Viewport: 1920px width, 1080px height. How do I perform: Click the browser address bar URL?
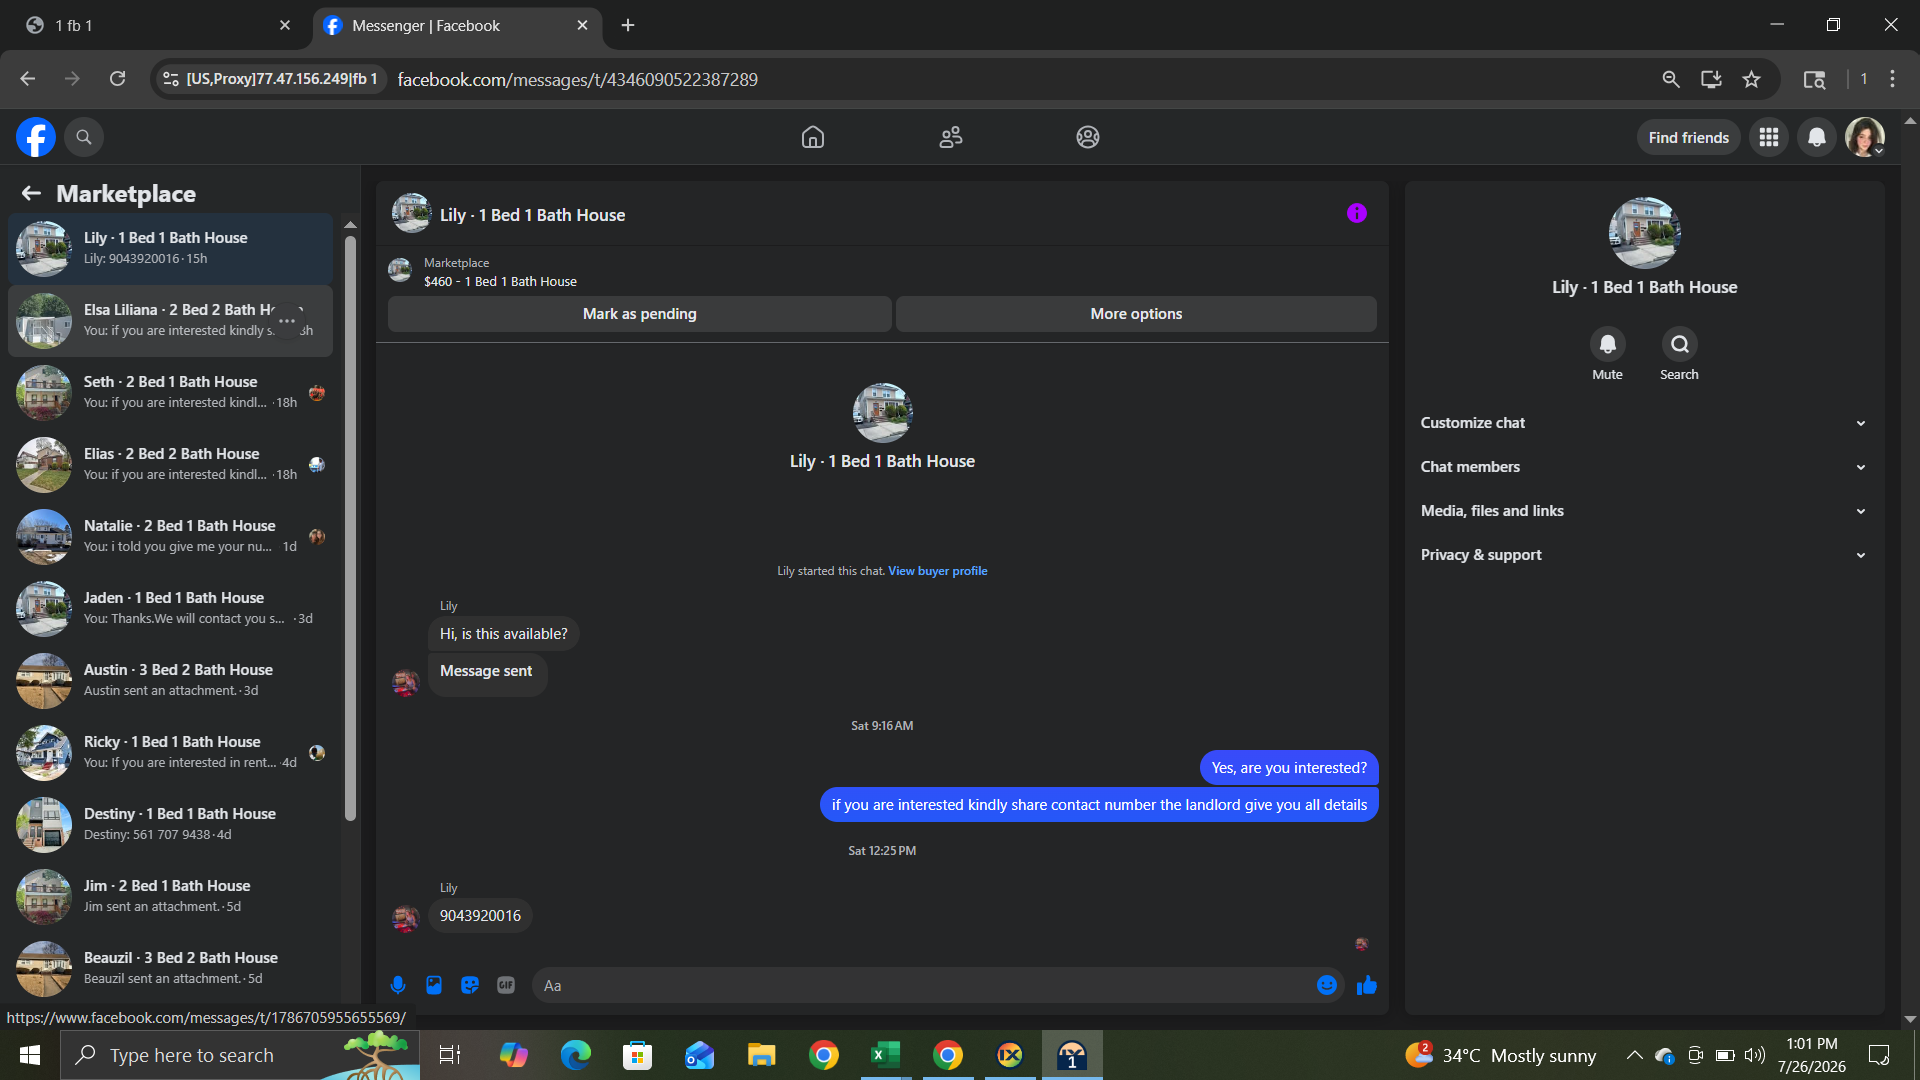pyautogui.click(x=578, y=80)
